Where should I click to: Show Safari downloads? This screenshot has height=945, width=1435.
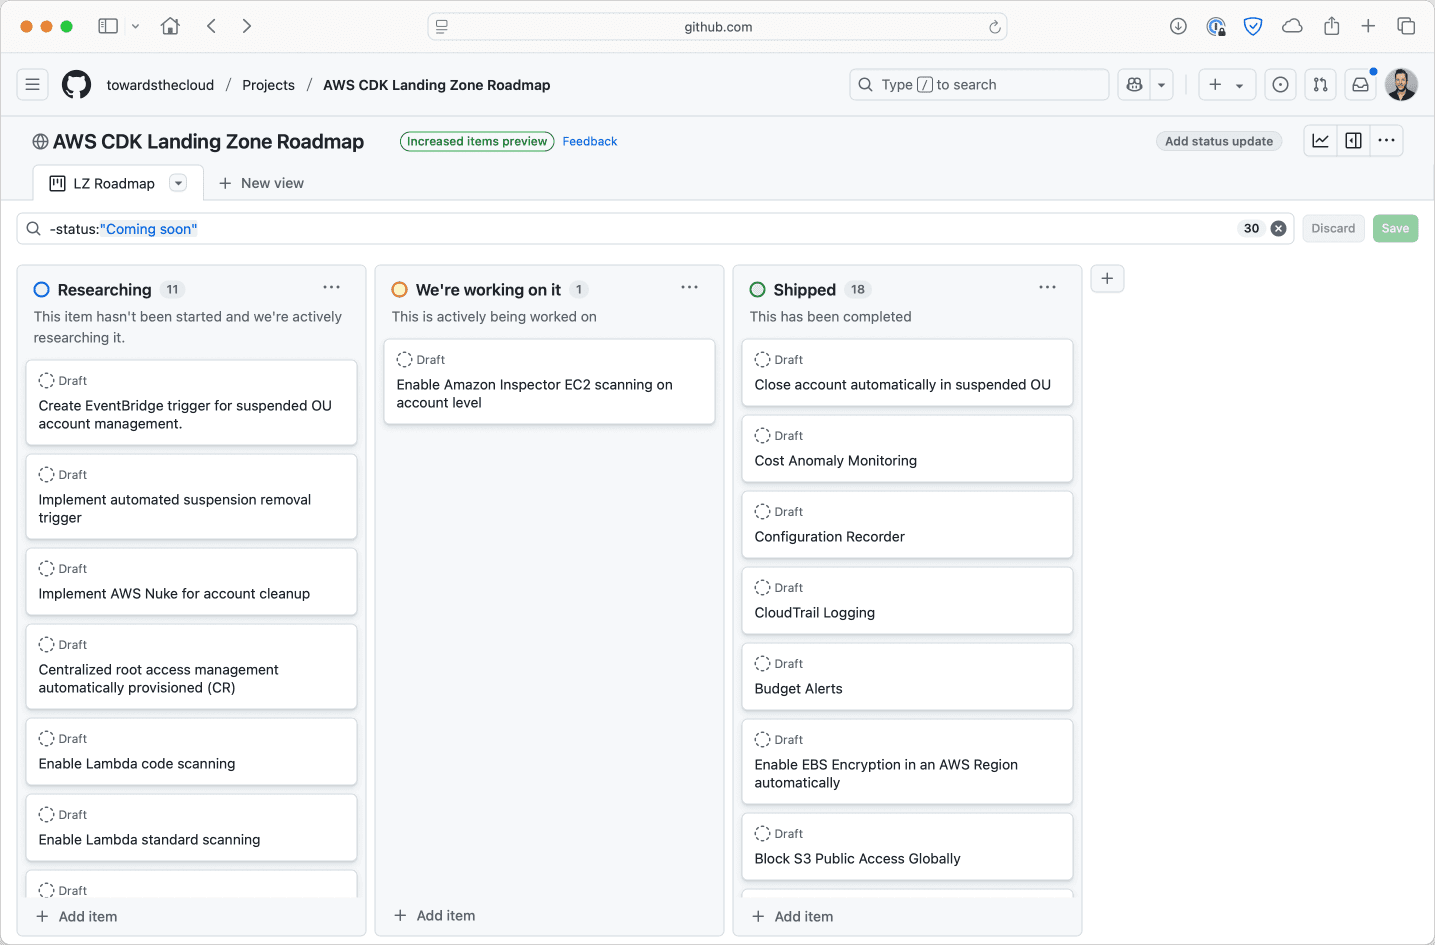coord(1178,26)
